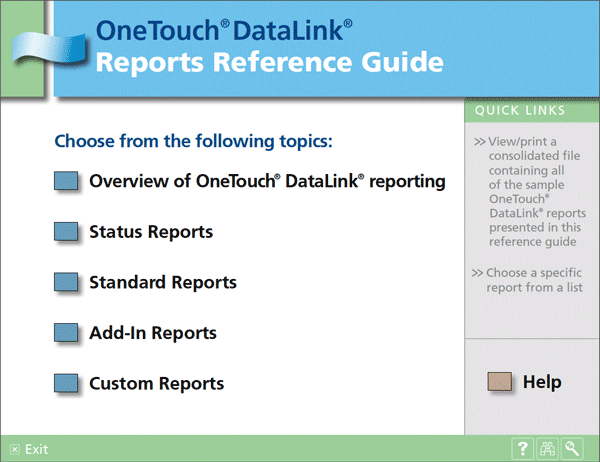Click the X icon beside Exit
The width and height of the screenshot is (600, 462).
click(x=14, y=450)
